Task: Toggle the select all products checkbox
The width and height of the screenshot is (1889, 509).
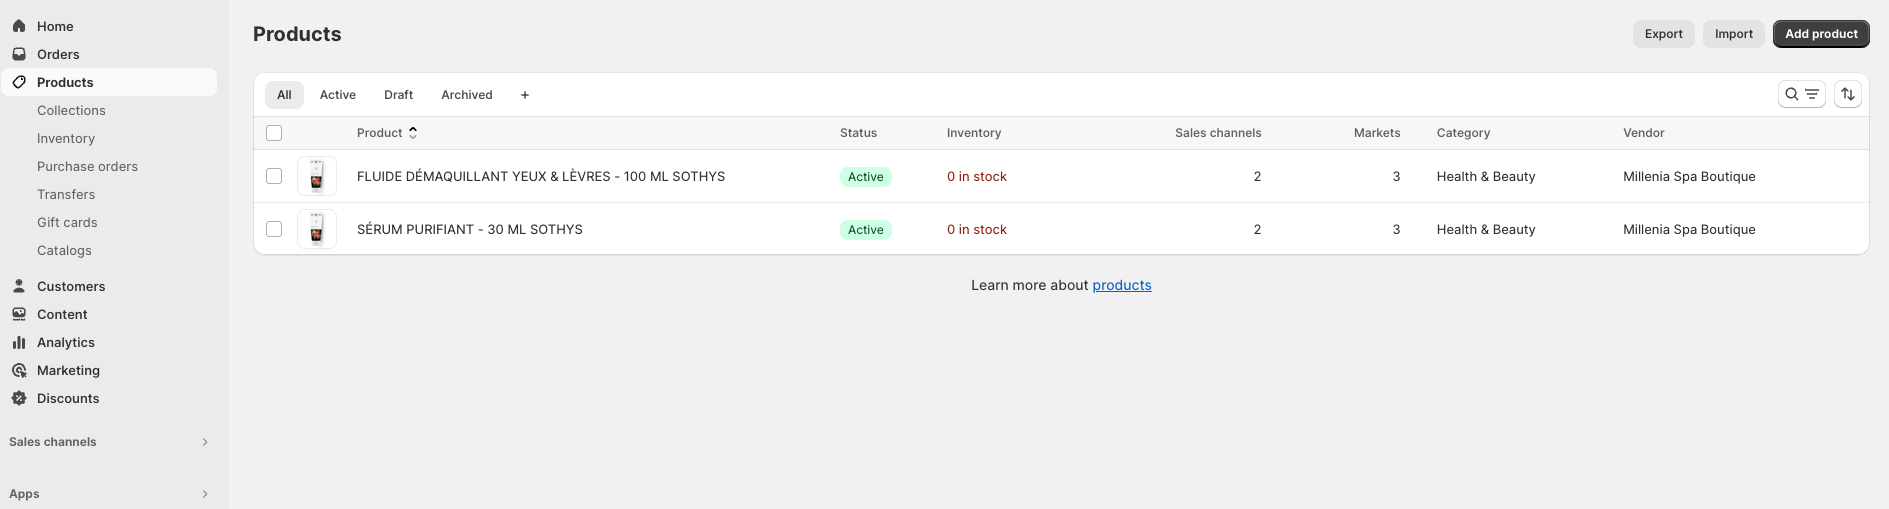Action: click(274, 133)
